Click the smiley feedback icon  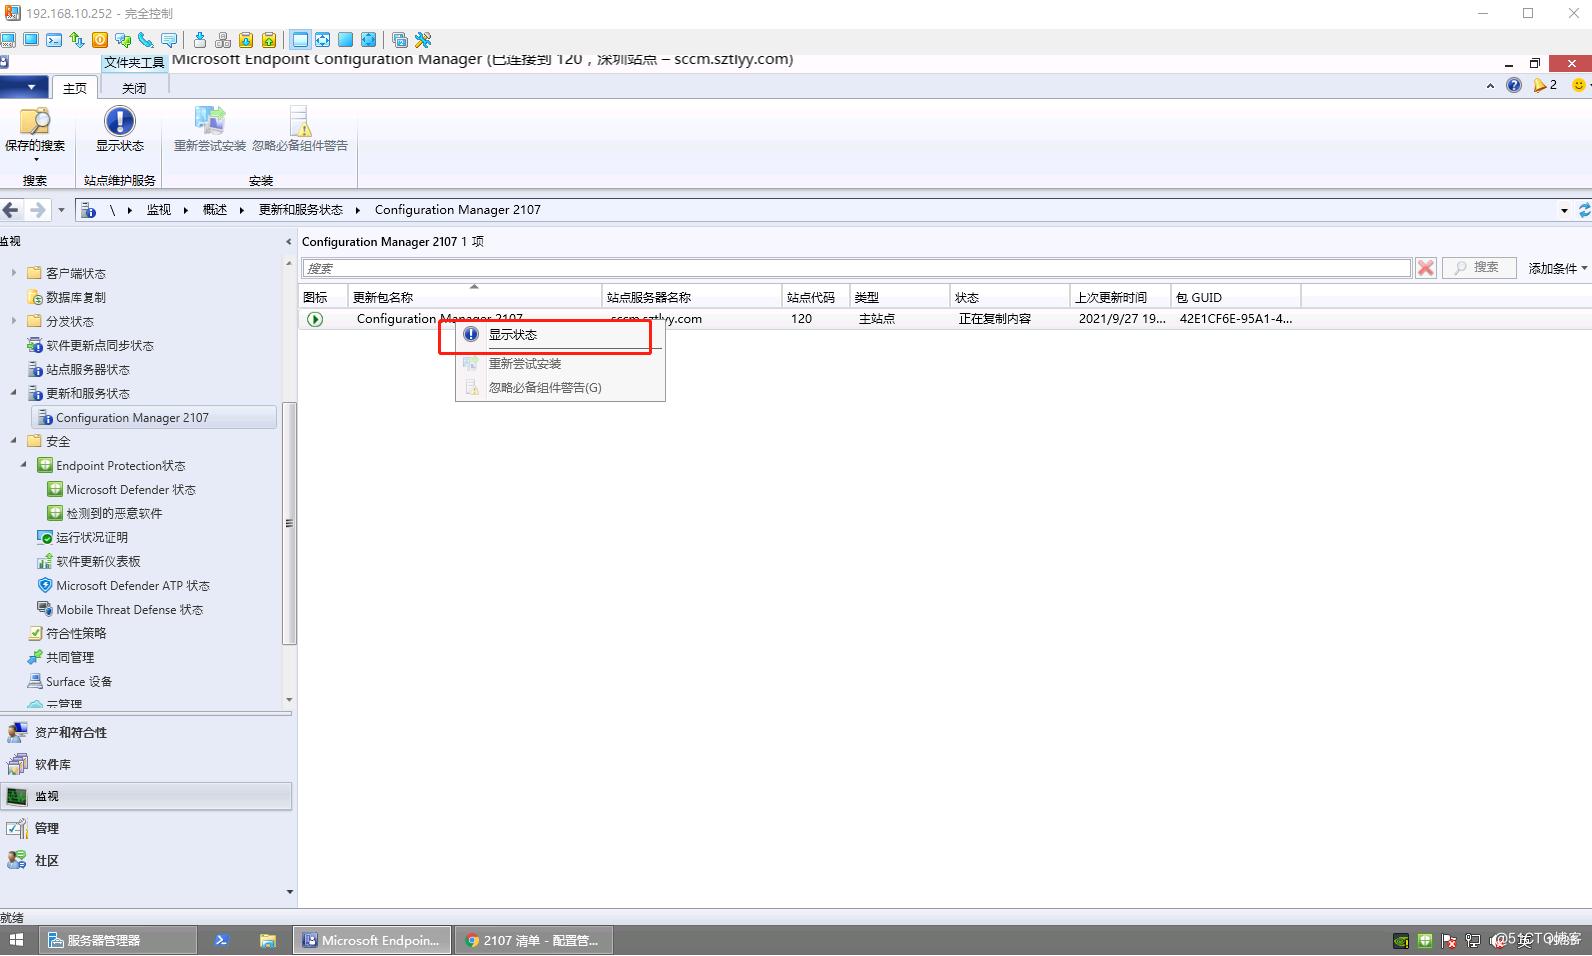pos(1579,85)
